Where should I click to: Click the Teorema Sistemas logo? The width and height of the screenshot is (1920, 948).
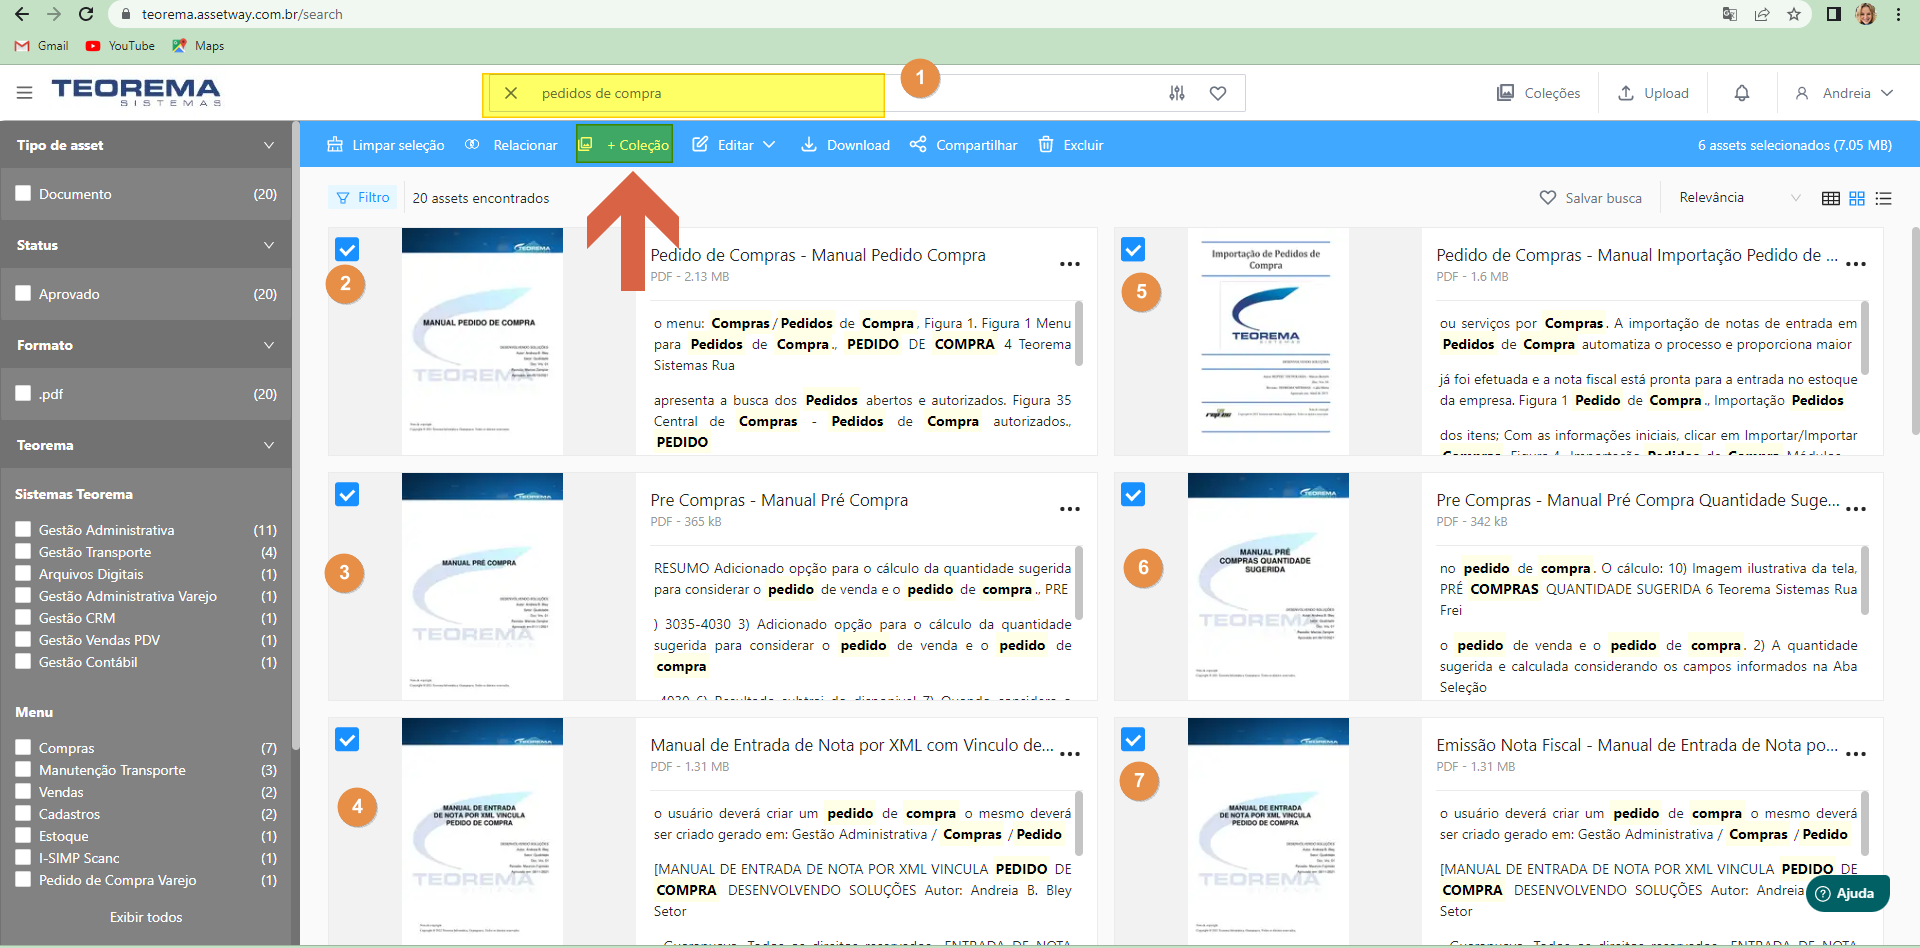pos(136,92)
